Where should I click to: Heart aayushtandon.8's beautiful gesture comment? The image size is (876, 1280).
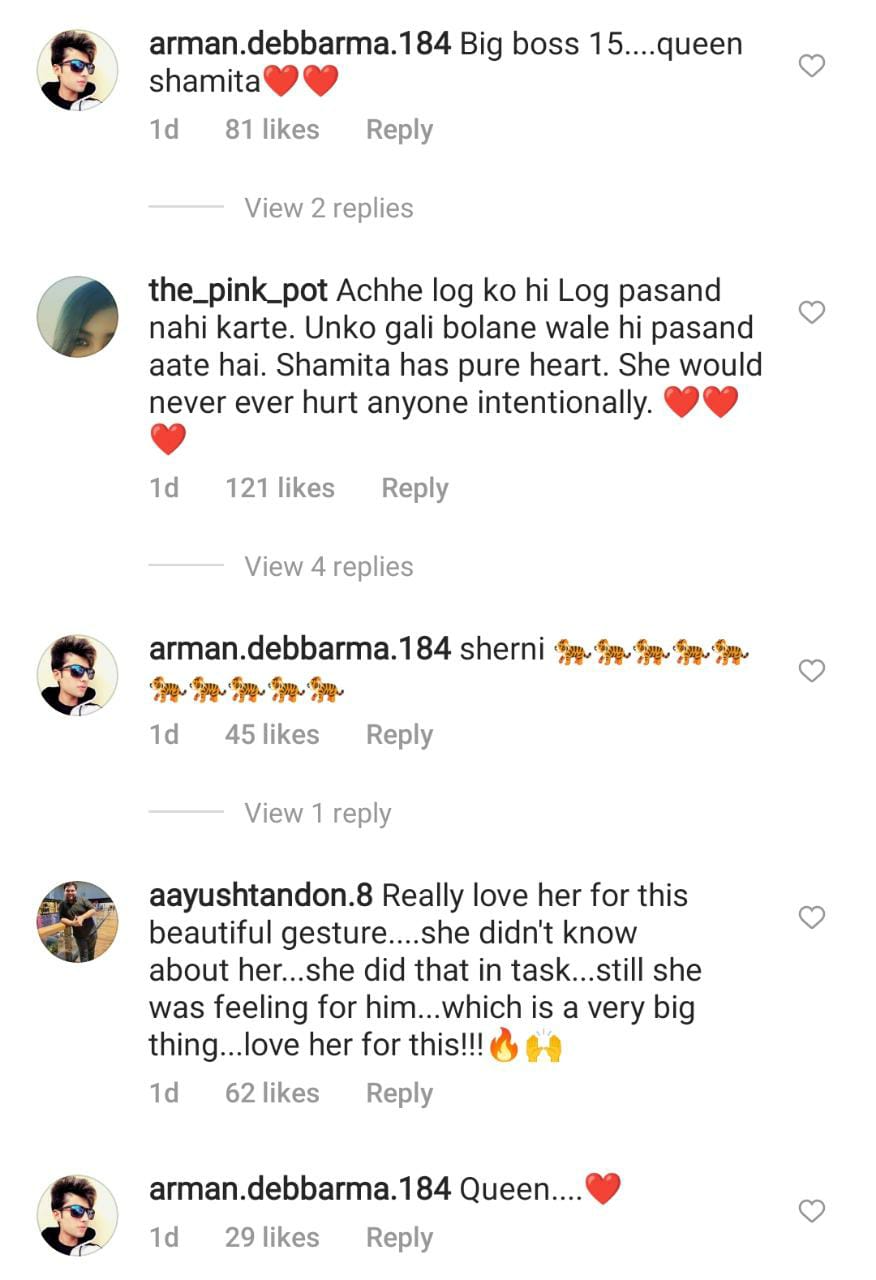pyautogui.click(x=812, y=917)
